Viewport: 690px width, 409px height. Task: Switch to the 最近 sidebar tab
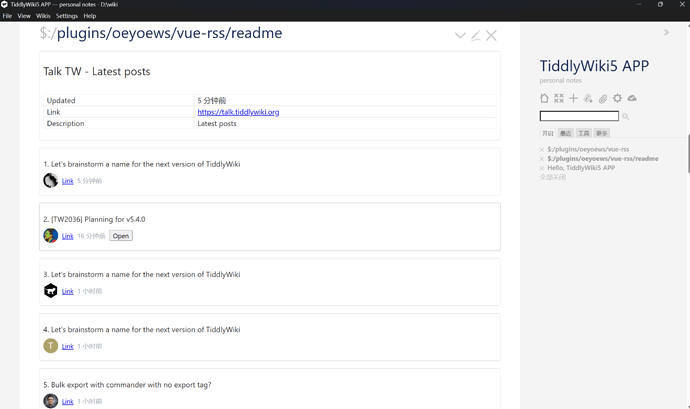(x=565, y=133)
